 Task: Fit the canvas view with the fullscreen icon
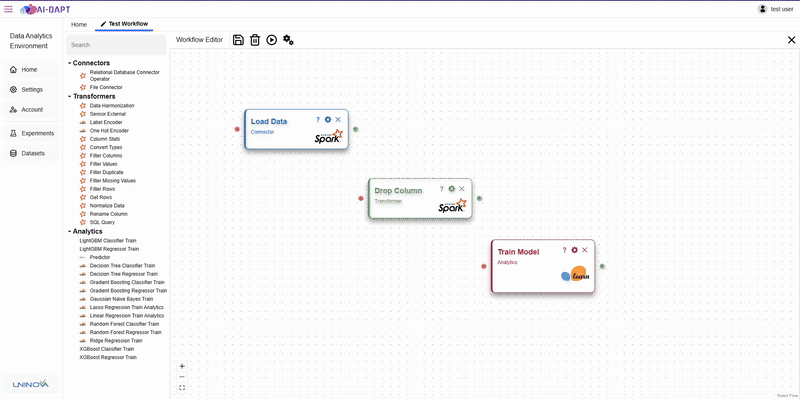point(182,388)
